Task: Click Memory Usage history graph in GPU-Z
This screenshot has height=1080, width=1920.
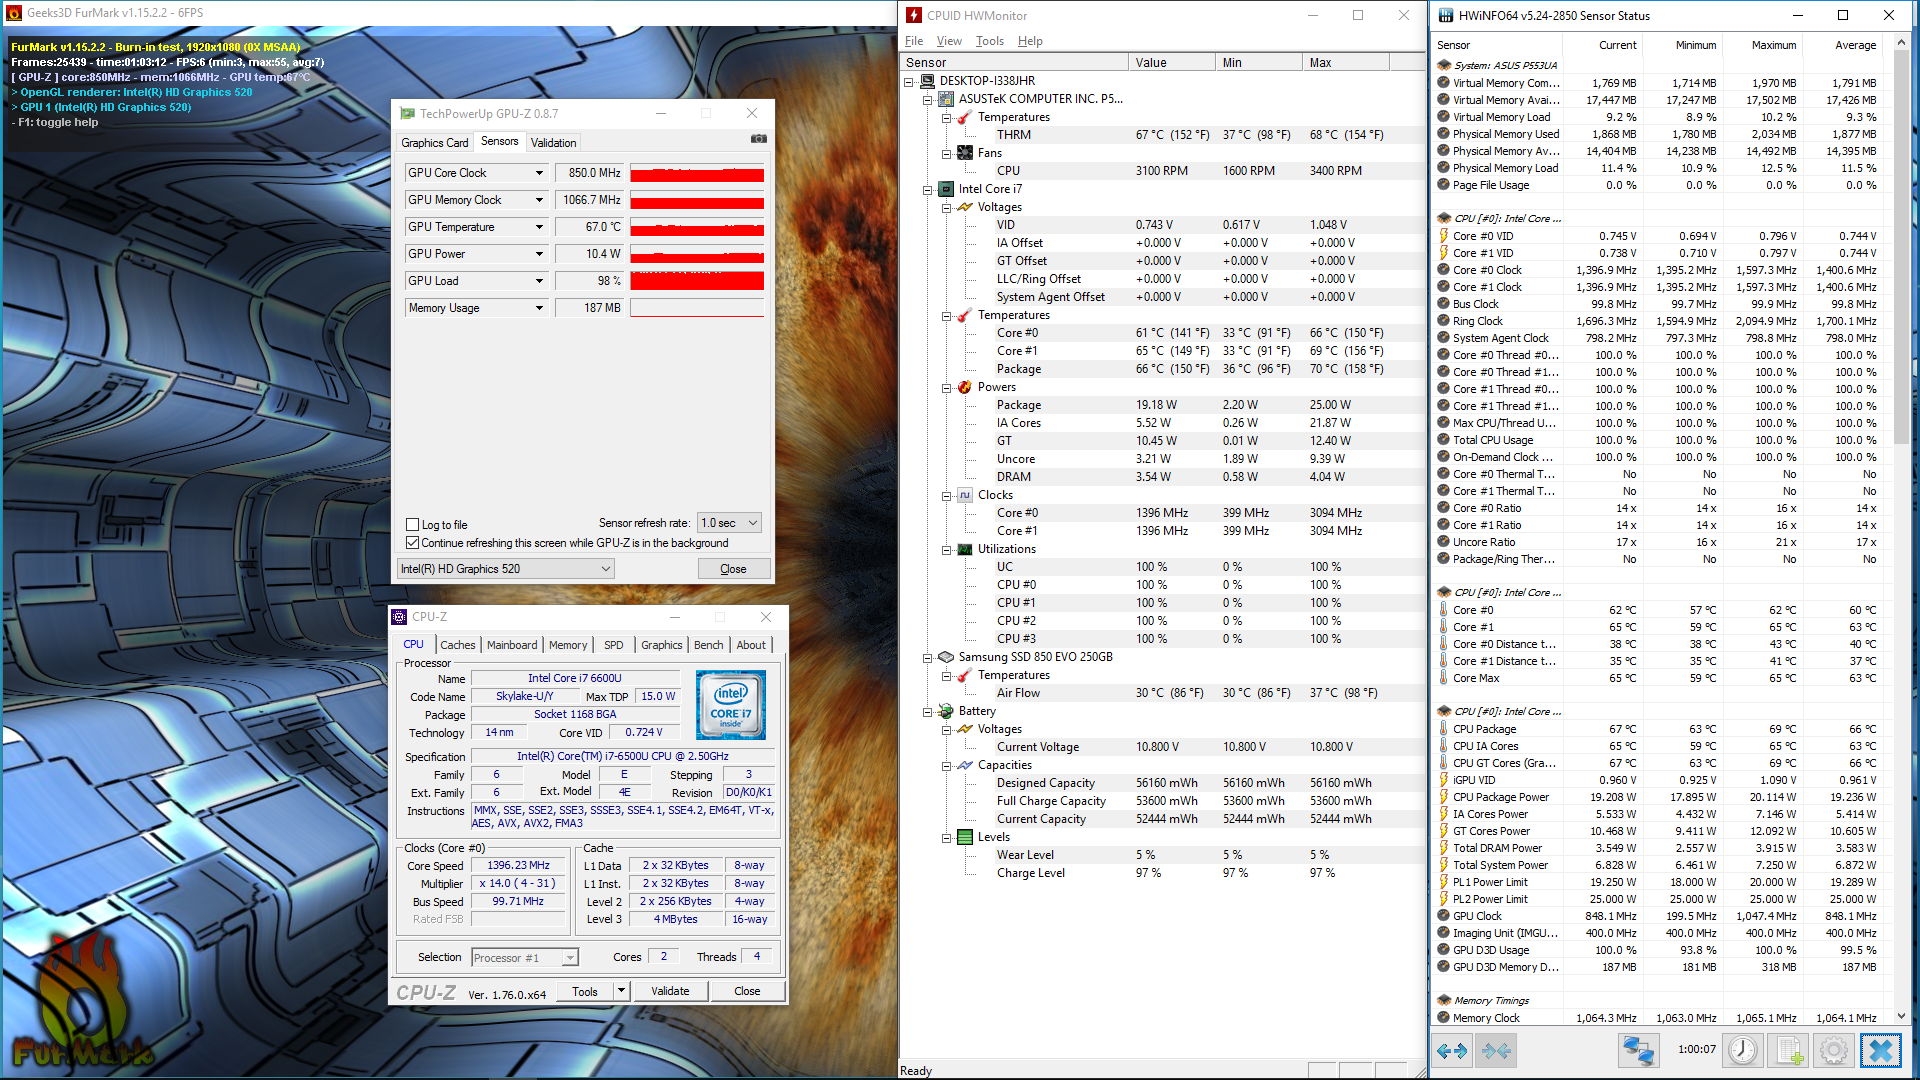Action: click(697, 308)
